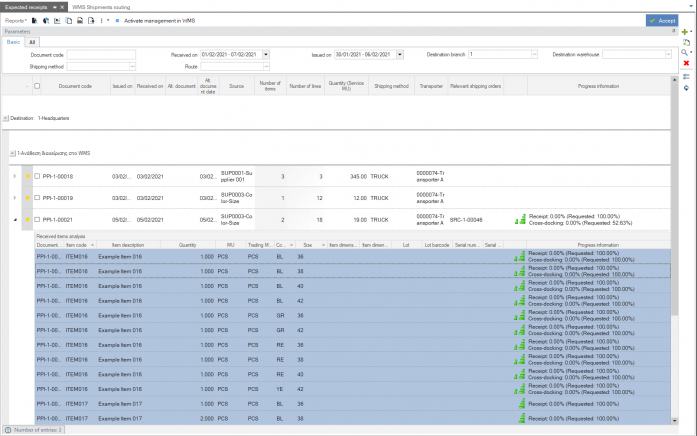Click the pin icon on Expected receipts tab

55,7
